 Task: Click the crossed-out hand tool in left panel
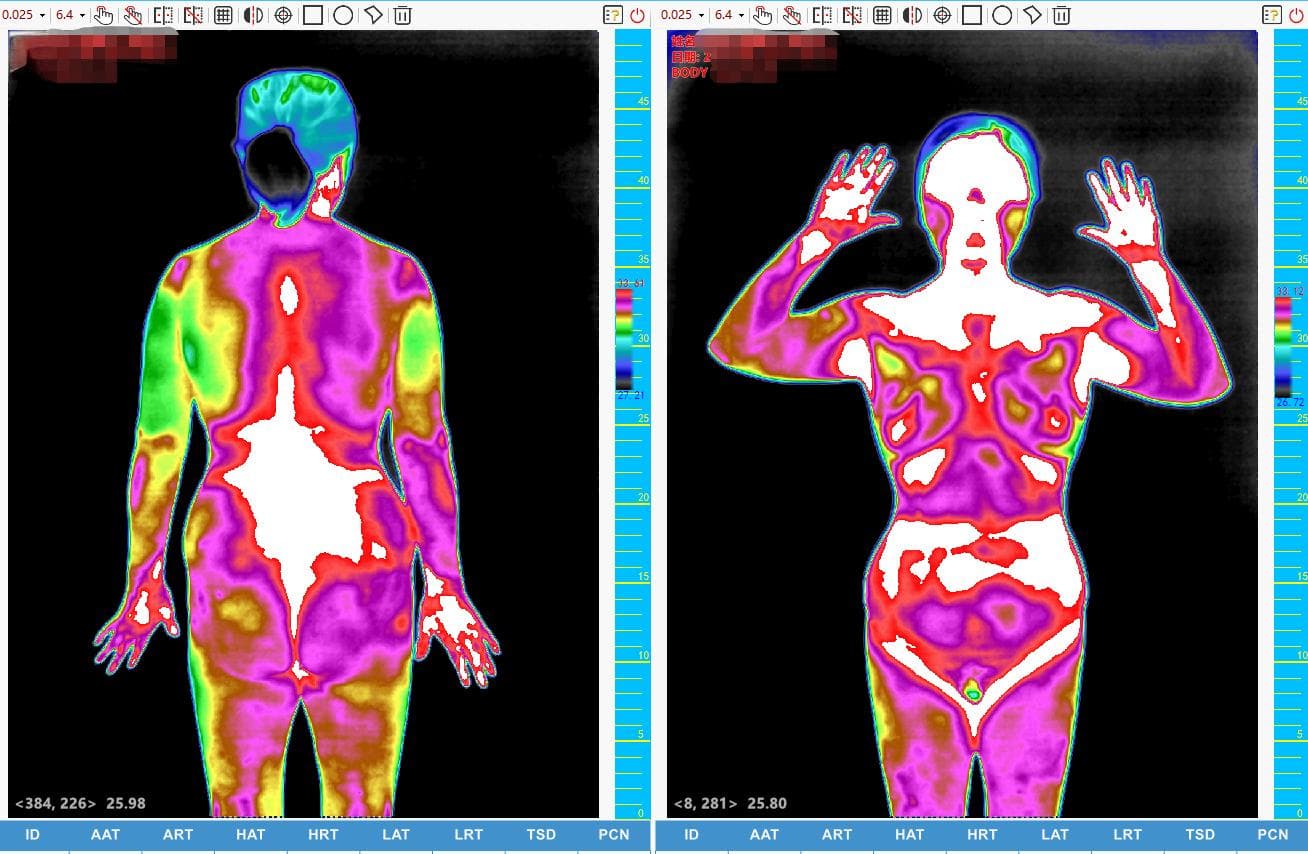[x=133, y=15]
